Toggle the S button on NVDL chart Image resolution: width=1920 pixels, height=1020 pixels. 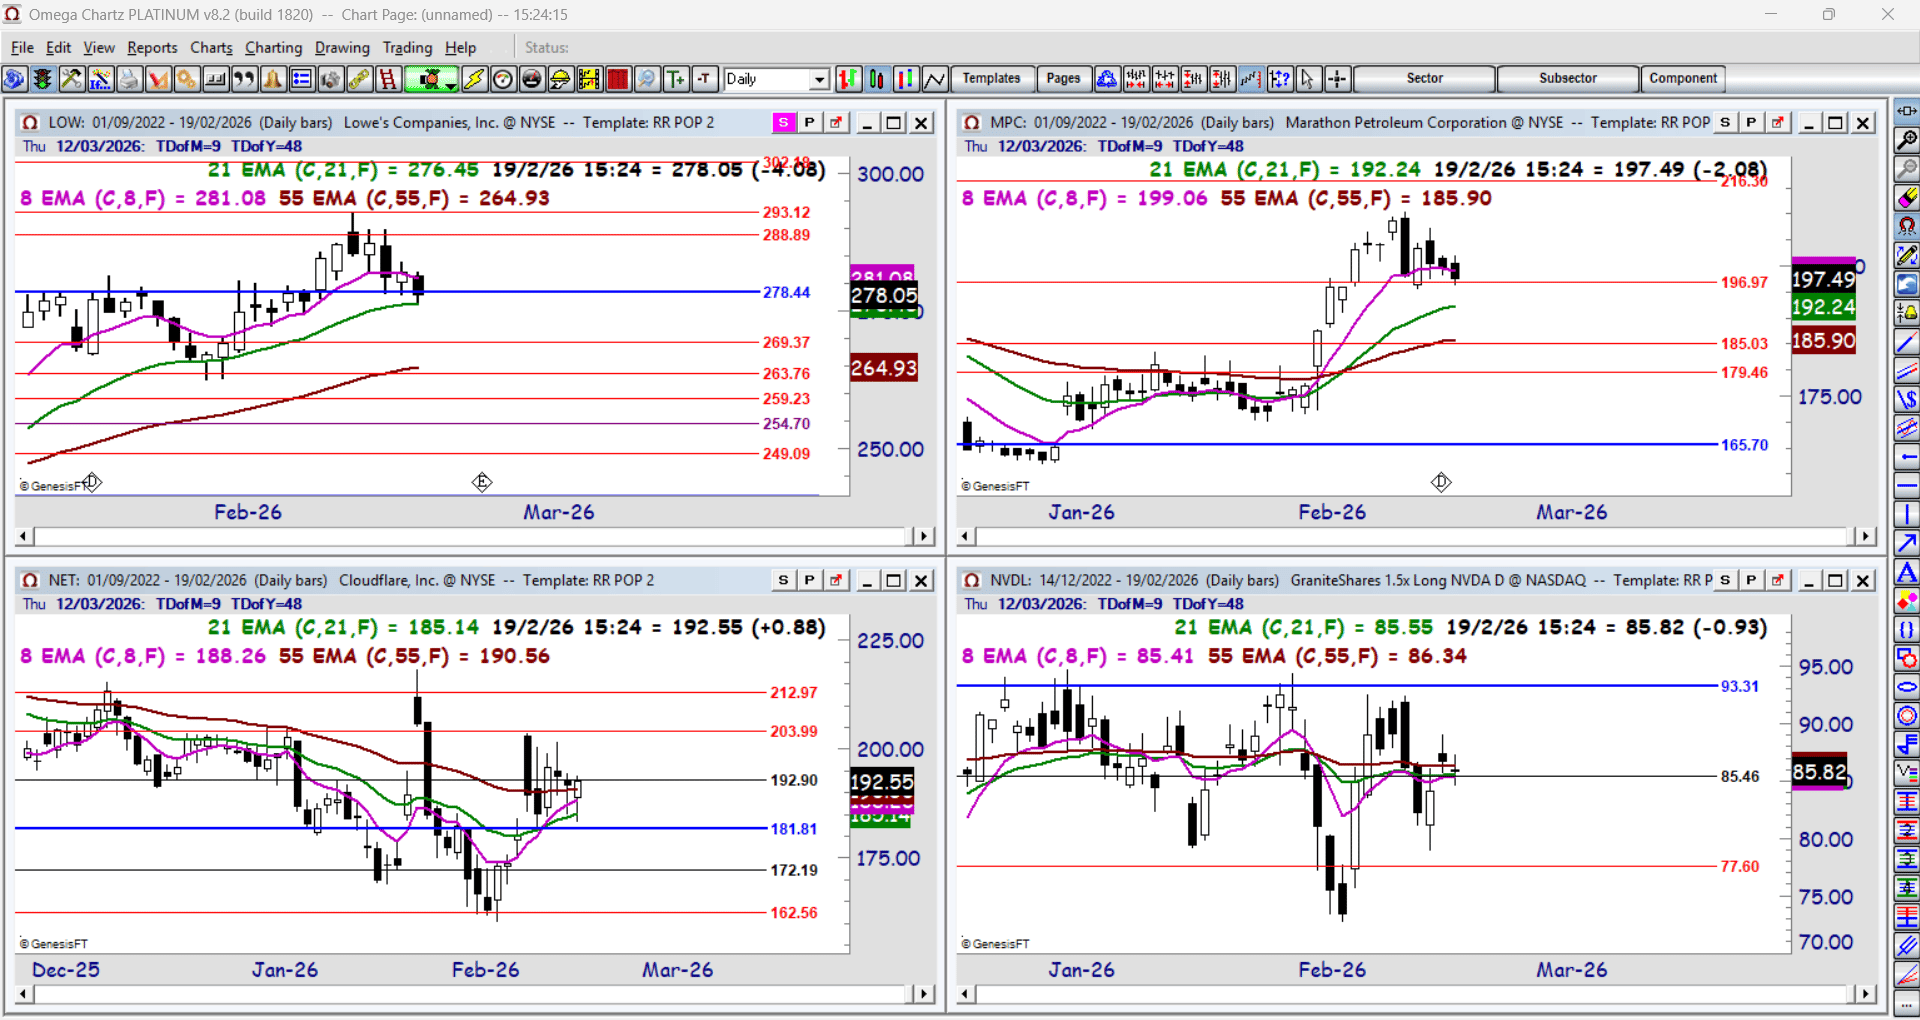click(x=1725, y=580)
